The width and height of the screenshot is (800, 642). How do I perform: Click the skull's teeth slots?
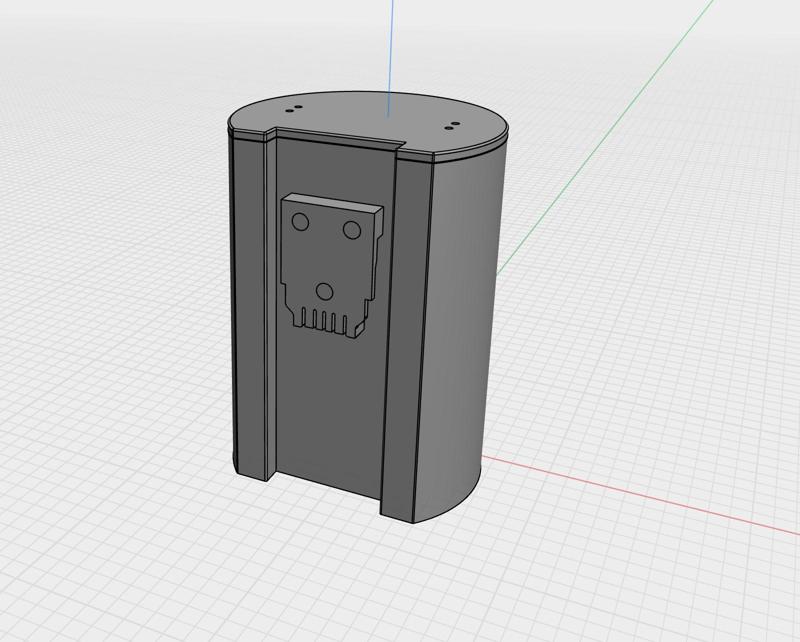tap(324, 320)
